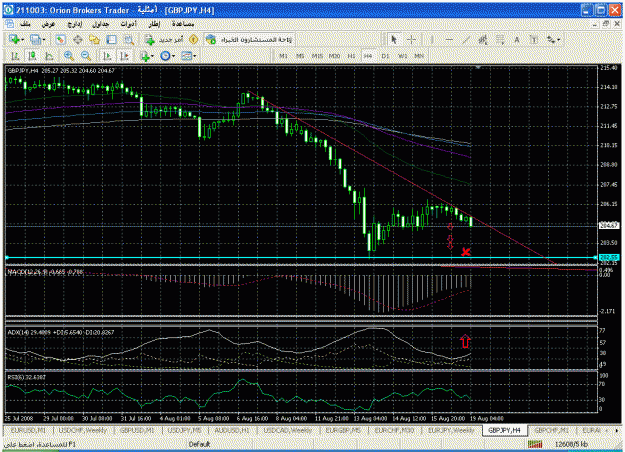The width and height of the screenshot is (625, 452).
Task: Select the M1 timeframe
Action: click(x=283, y=56)
